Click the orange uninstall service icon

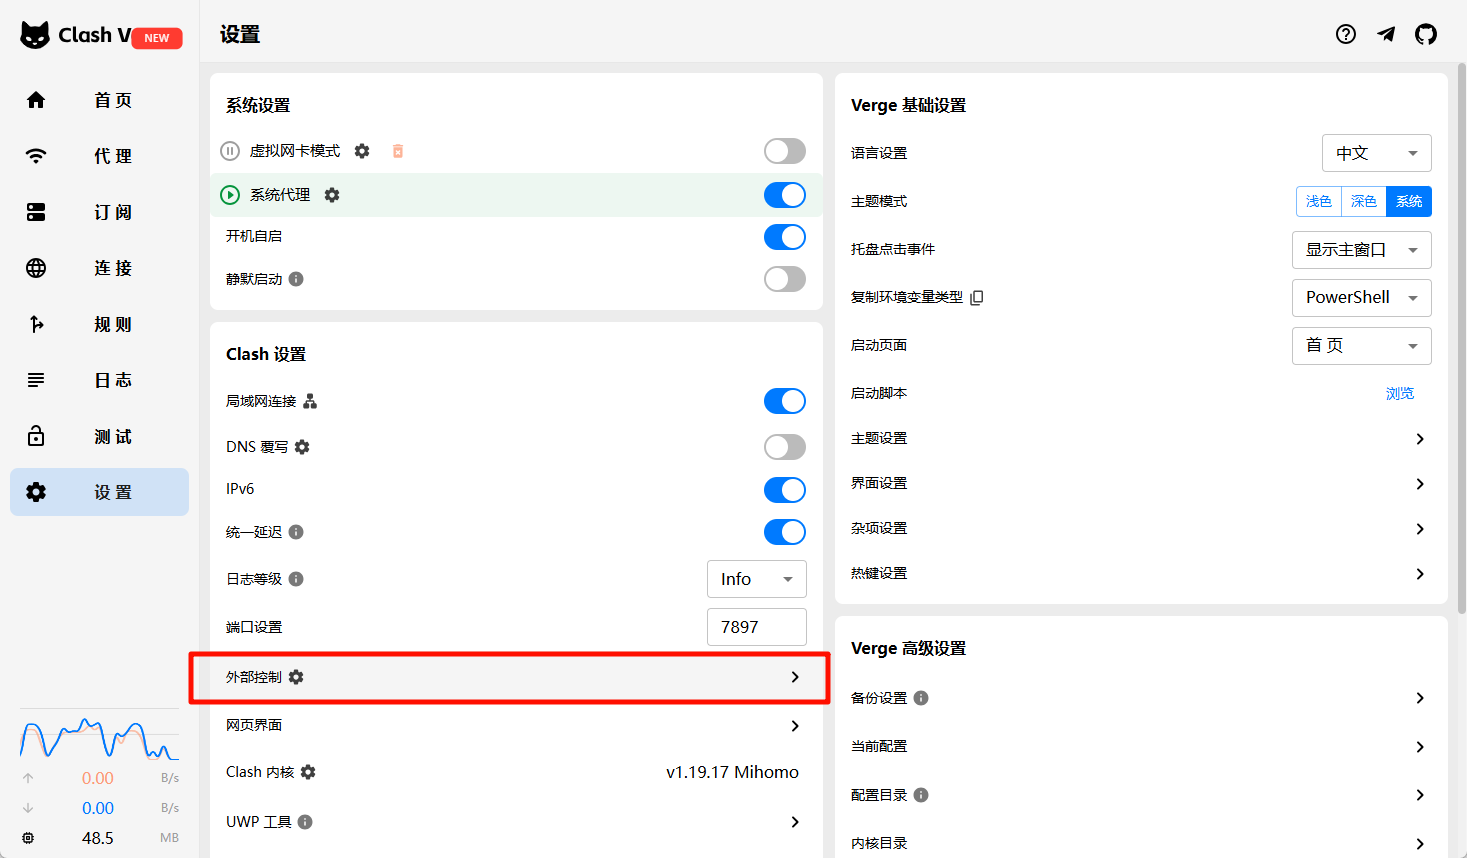coord(398,151)
